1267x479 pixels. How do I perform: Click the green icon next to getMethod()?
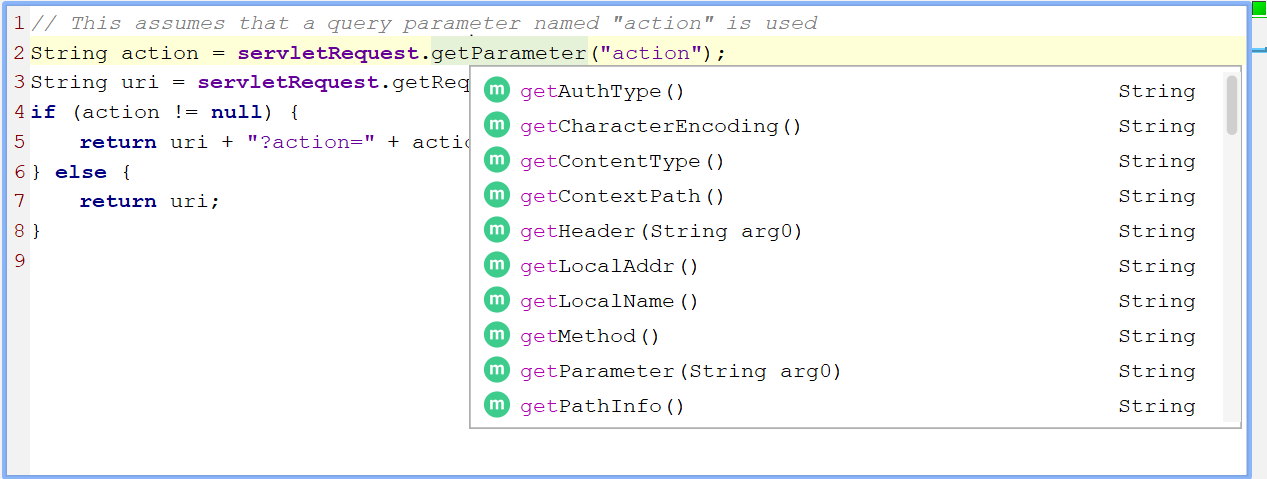tap(497, 335)
